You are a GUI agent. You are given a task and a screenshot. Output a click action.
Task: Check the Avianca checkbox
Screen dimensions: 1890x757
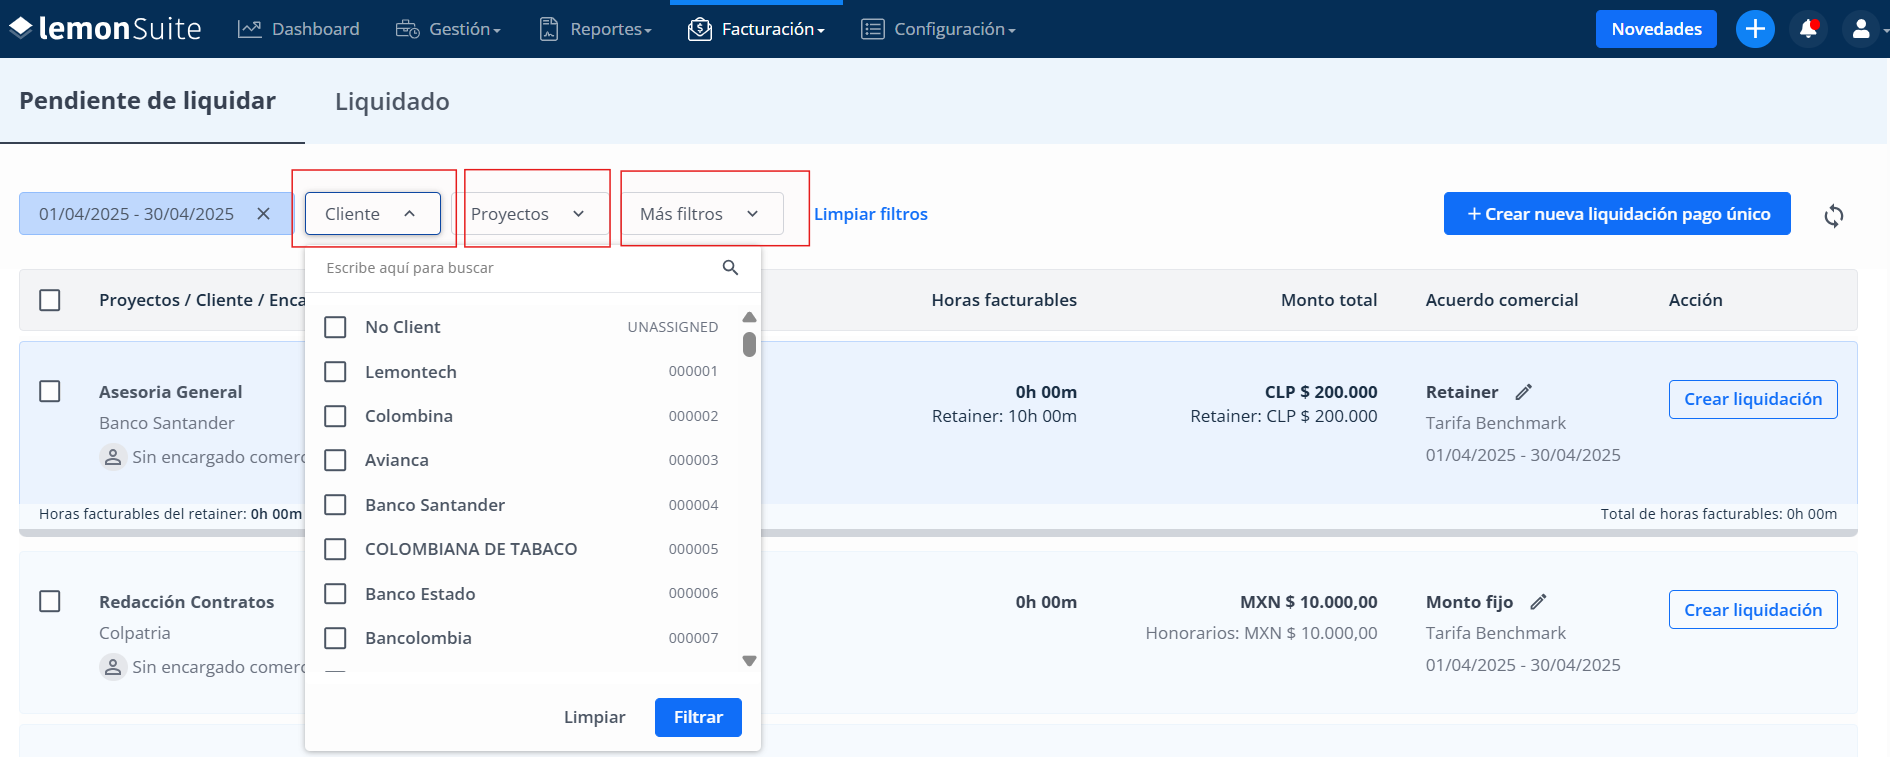point(336,460)
